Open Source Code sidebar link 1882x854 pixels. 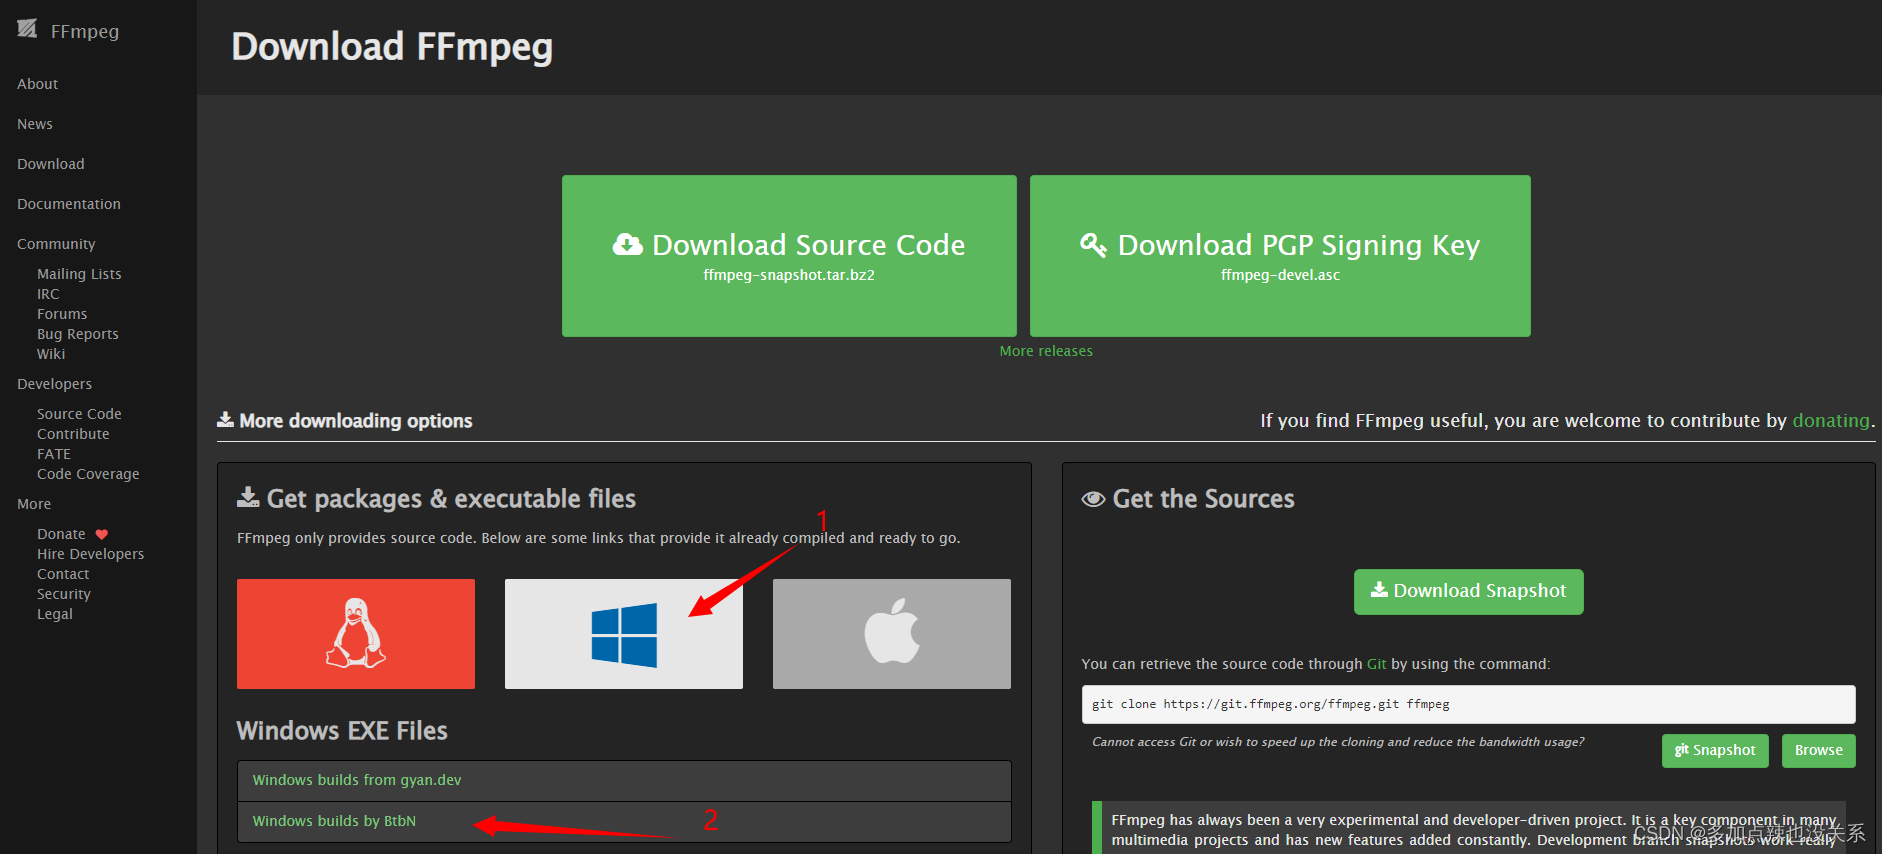pyautogui.click(x=79, y=414)
